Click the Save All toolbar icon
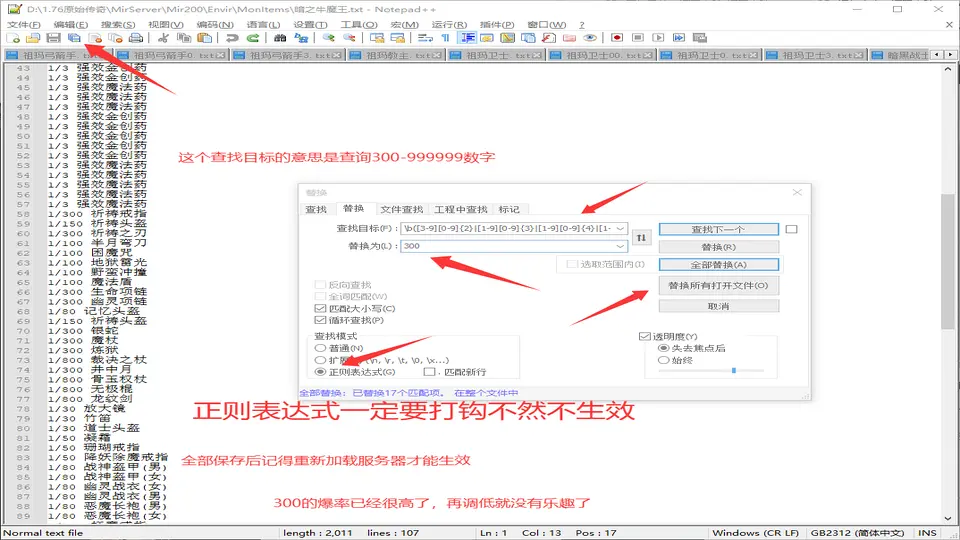The image size is (960, 540). (x=74, y=38)
